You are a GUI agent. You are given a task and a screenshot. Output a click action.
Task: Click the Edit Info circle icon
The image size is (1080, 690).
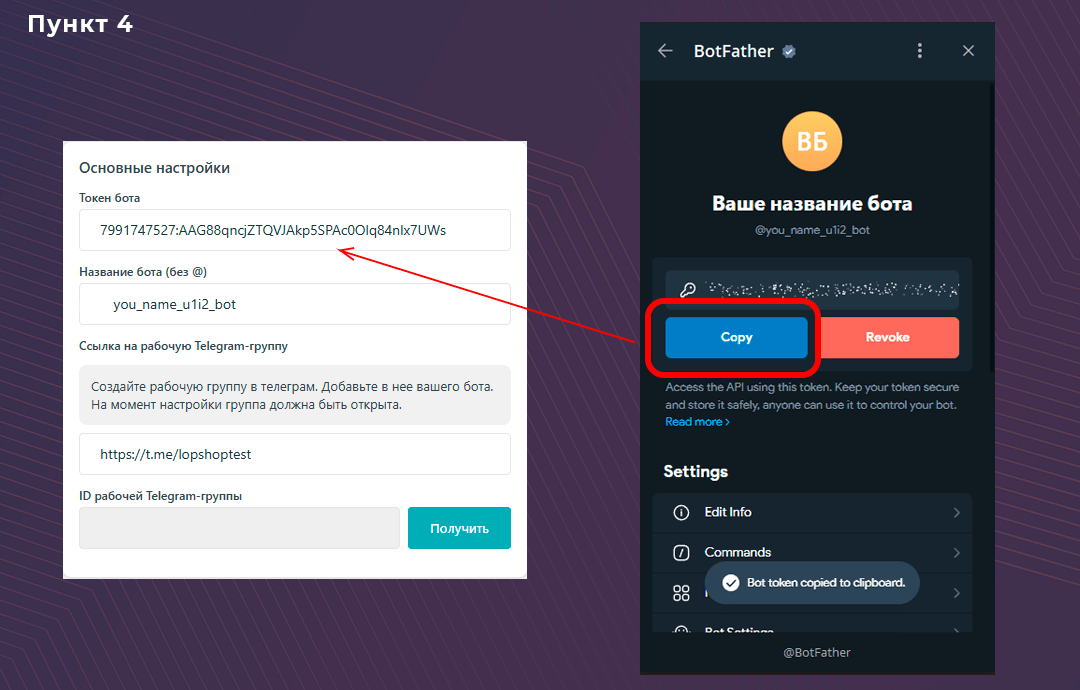[682, 512]
